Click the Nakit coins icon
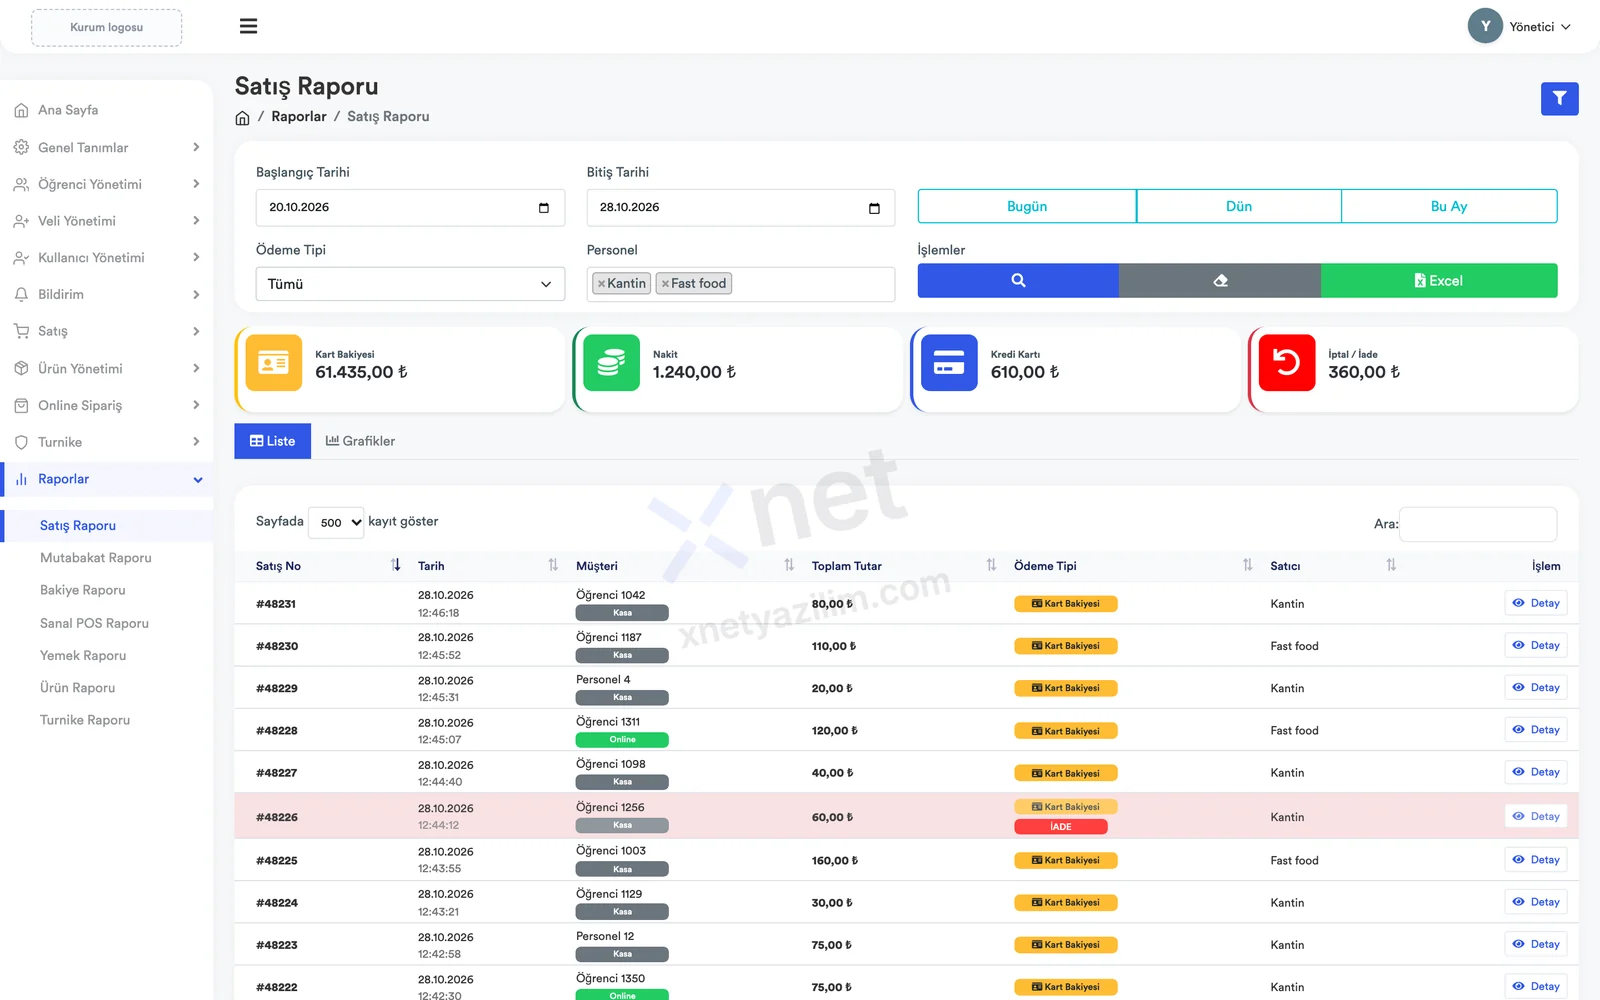 (611, 363)
